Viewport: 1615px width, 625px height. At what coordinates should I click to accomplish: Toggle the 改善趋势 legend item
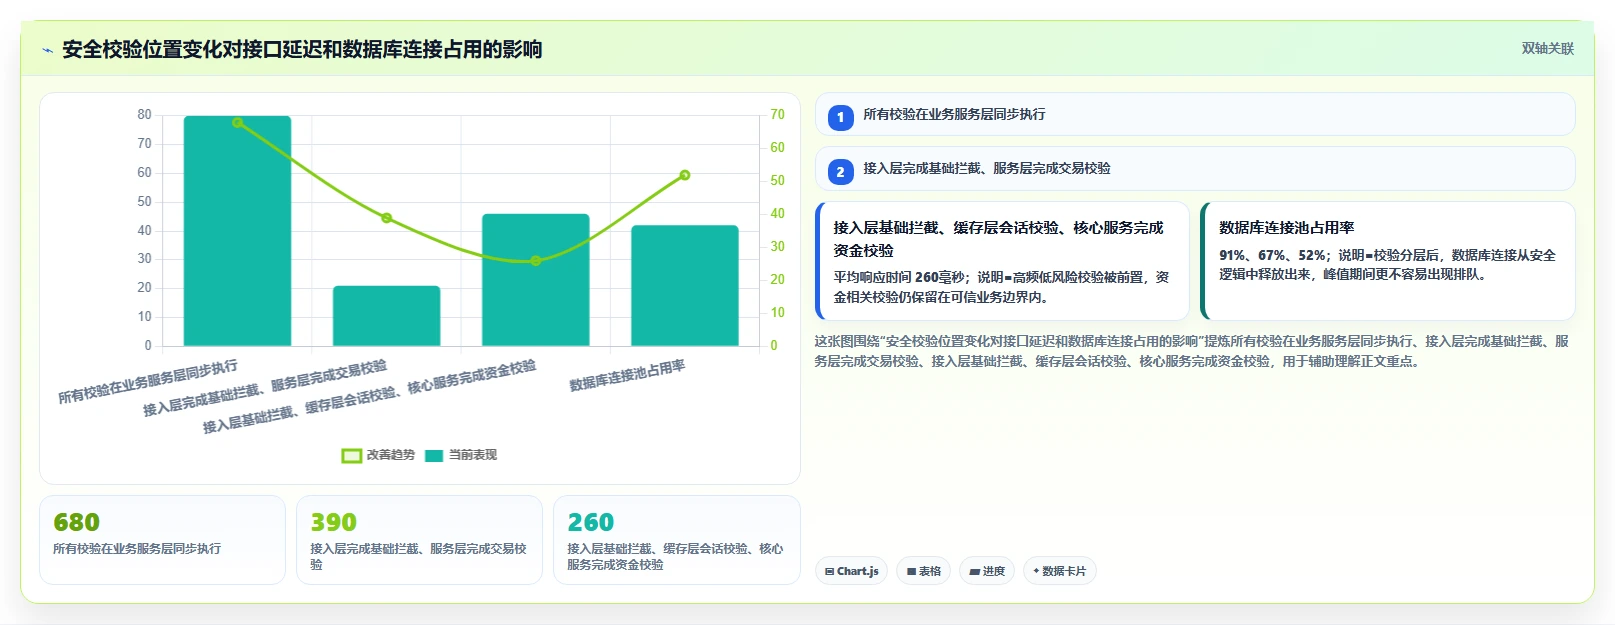(378, 455)
